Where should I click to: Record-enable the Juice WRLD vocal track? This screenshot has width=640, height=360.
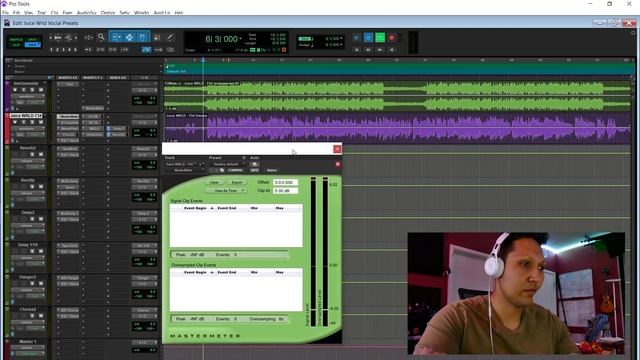[x=15, y=122]
